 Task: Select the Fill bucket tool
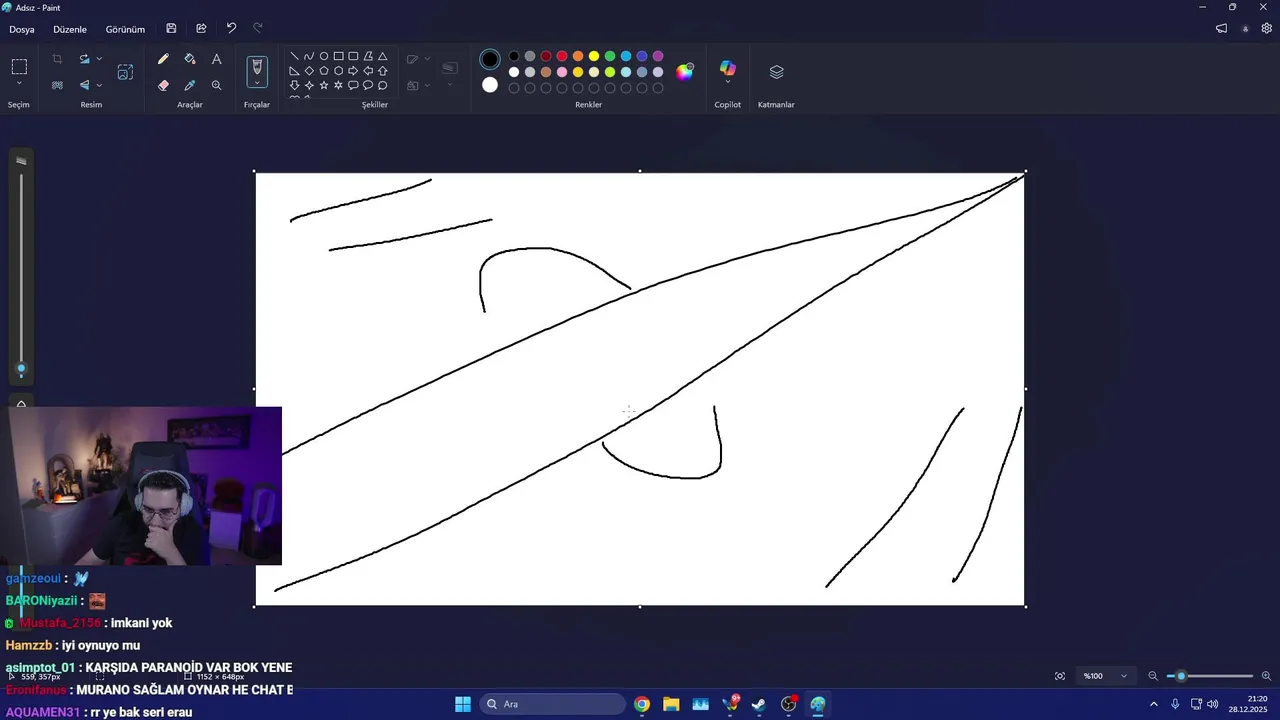[x=190, y=59]
